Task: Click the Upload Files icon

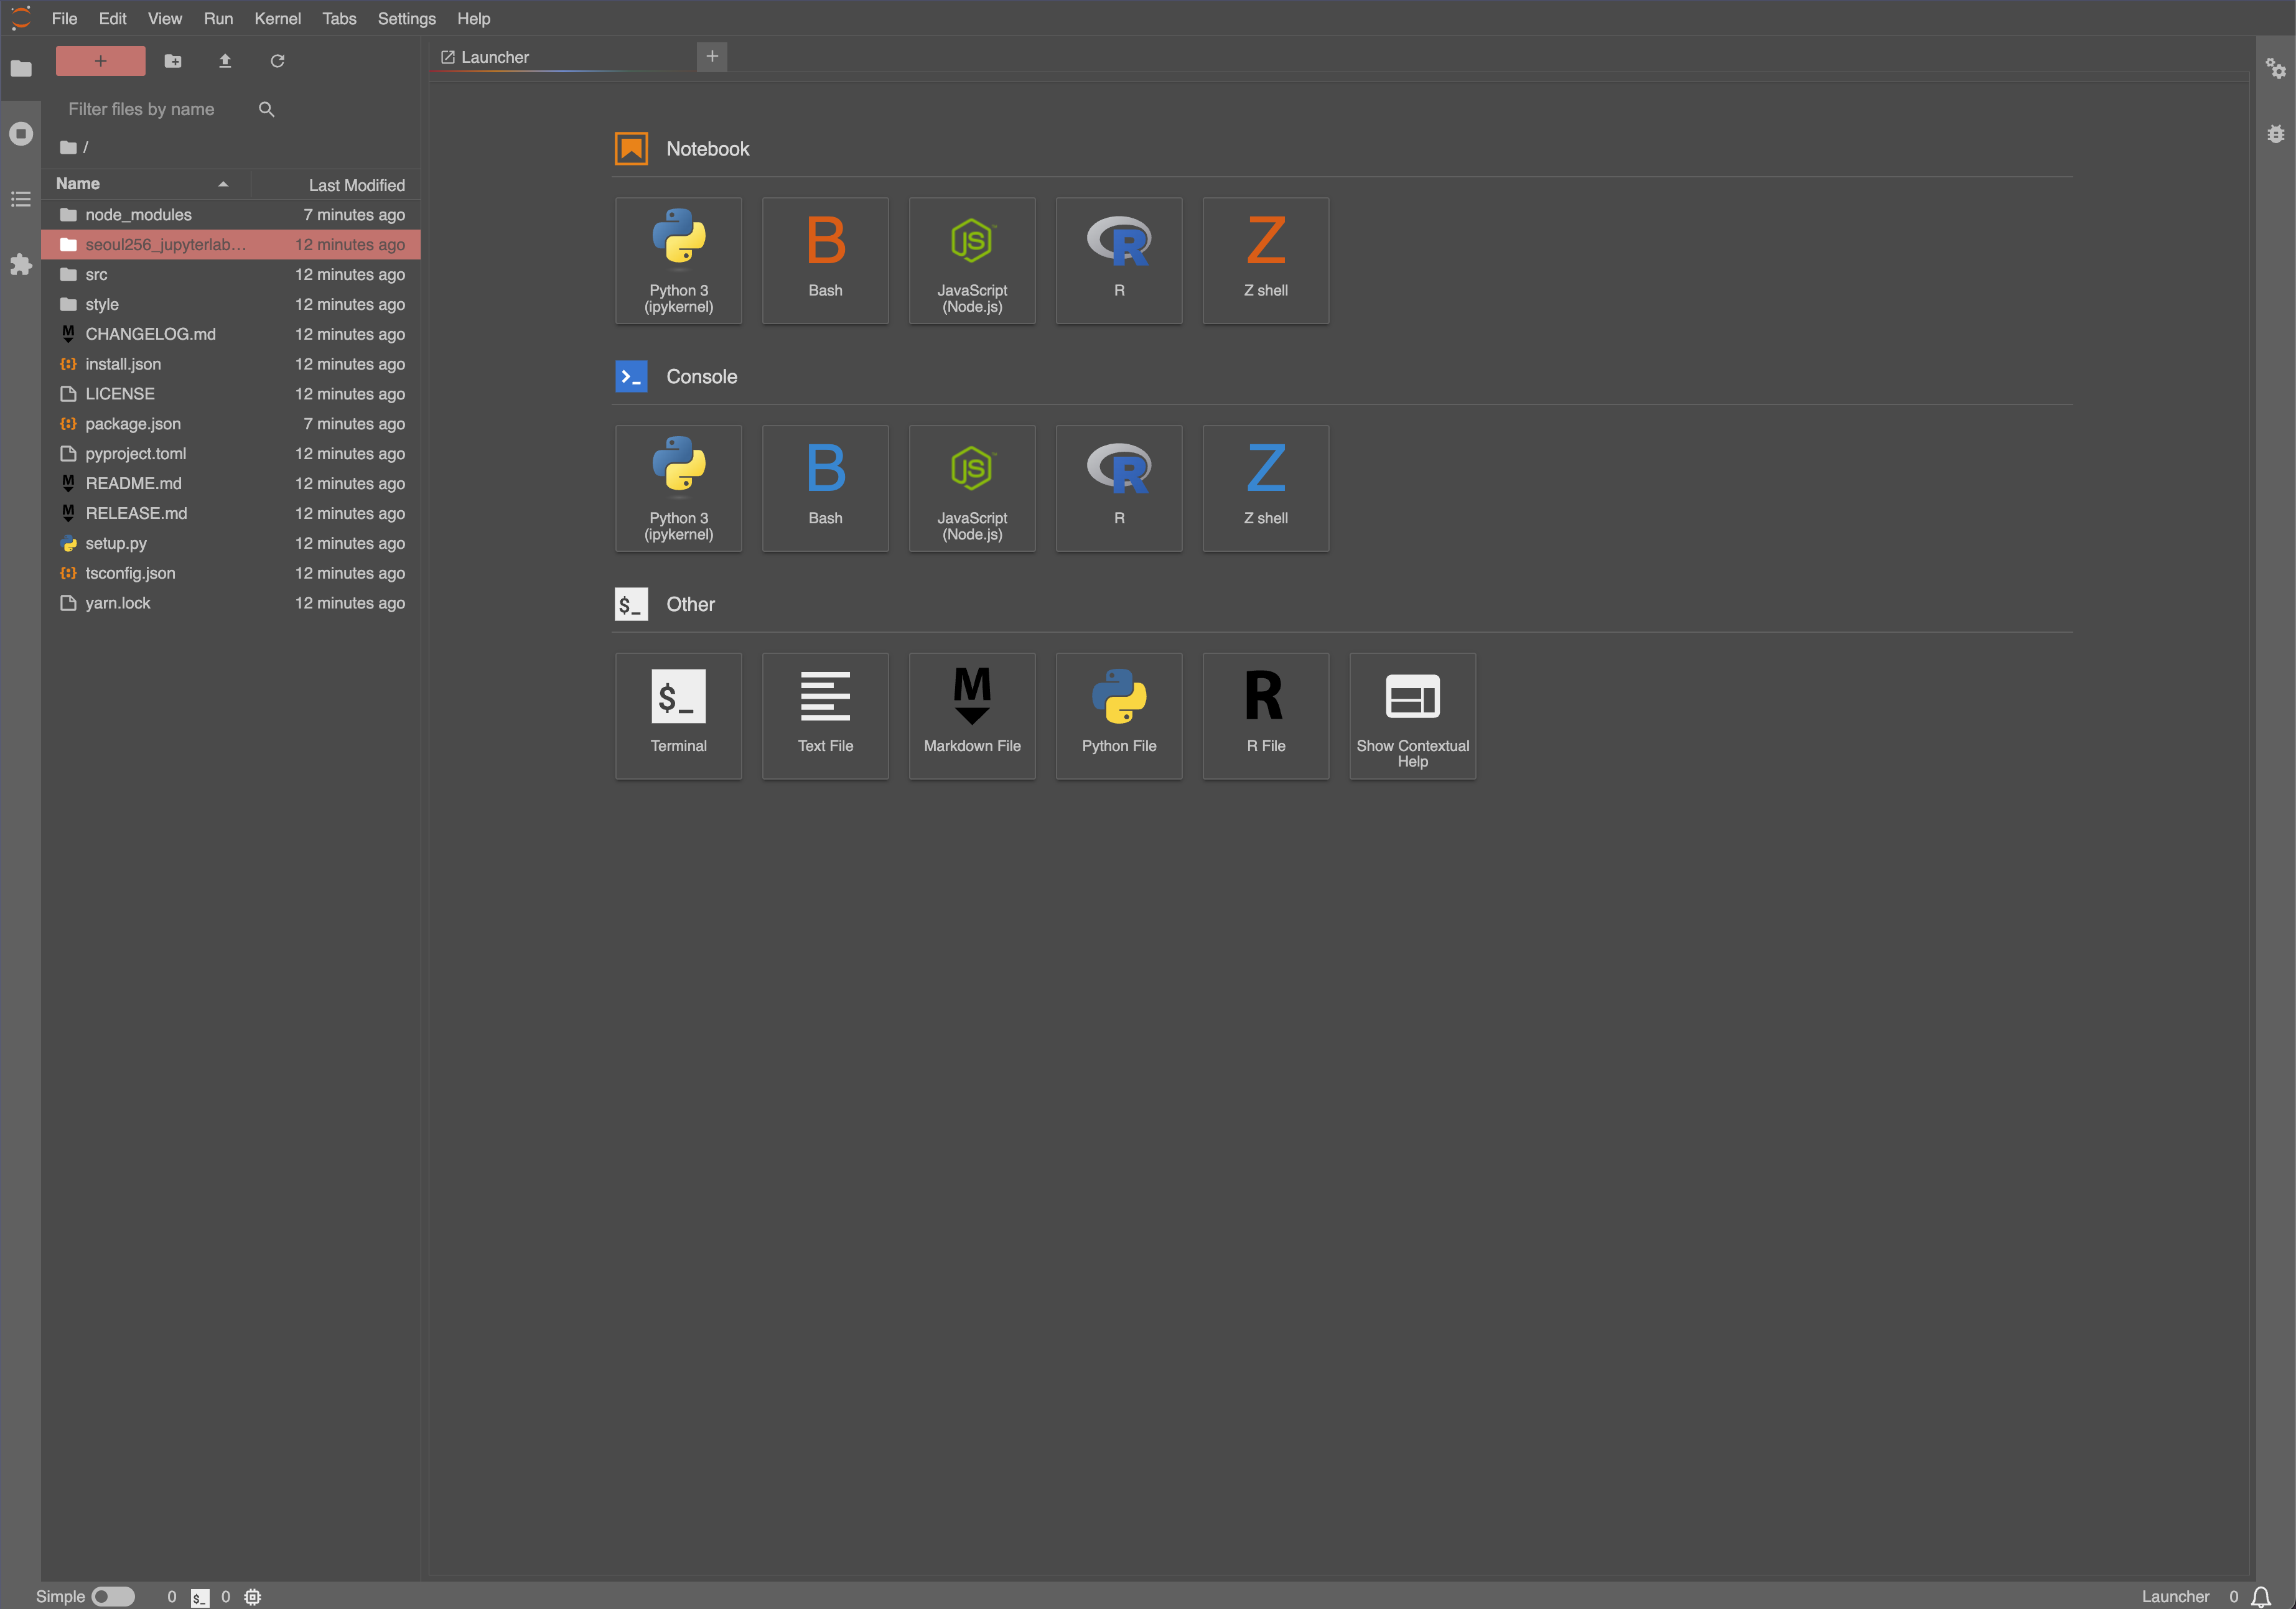Action: [x=225, y=61]
